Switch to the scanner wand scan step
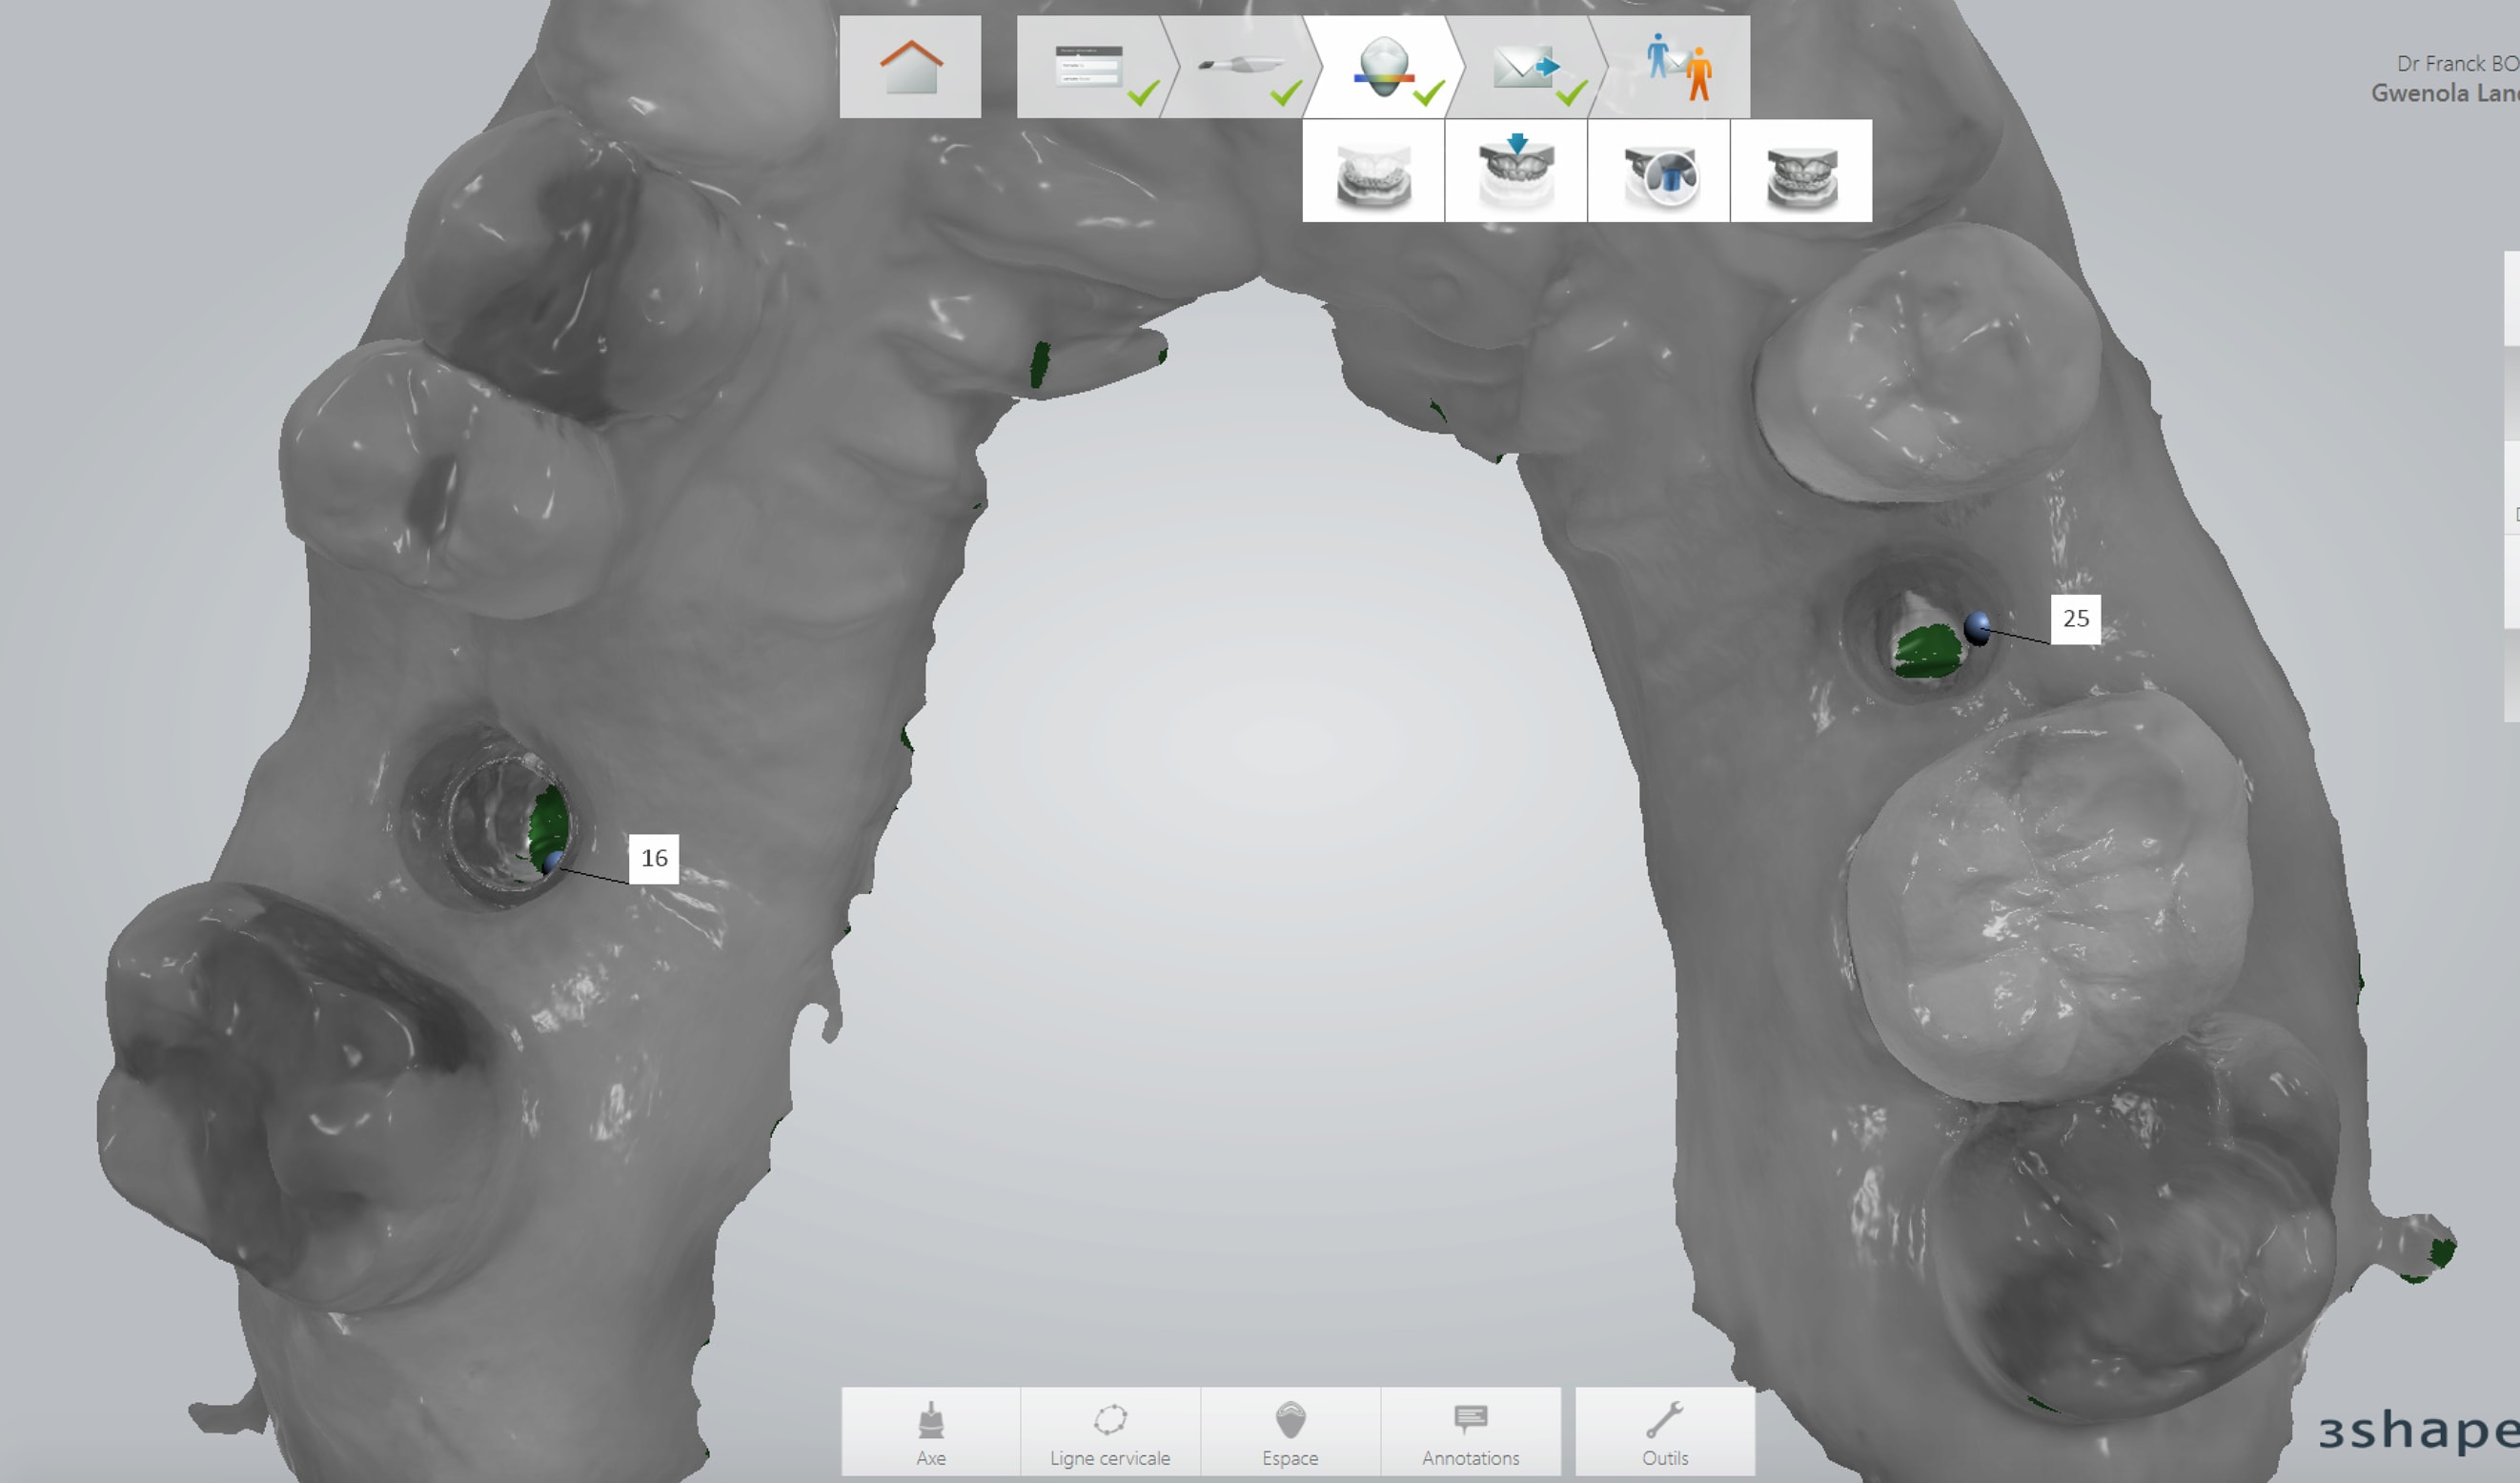Viewport: 2520px width, 1483px height. point(1238,67)
